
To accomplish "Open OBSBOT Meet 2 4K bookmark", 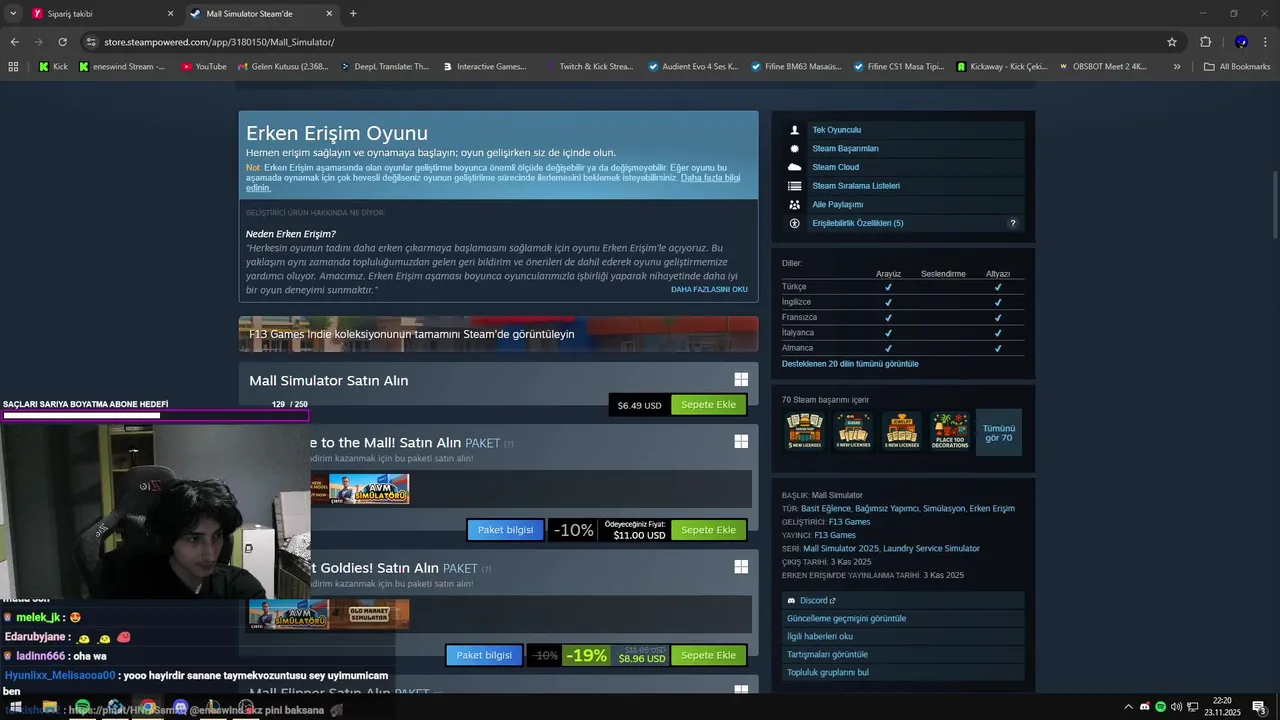I will point(1102,67).
